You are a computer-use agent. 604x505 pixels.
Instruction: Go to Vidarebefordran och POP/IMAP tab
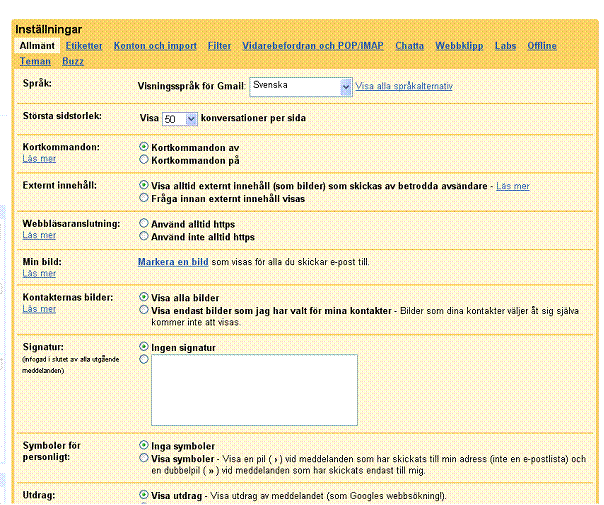313,46
